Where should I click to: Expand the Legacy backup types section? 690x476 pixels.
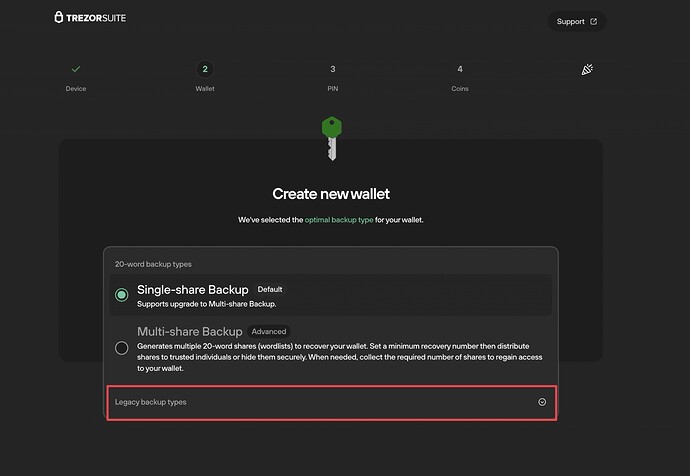tap(332, 403)
